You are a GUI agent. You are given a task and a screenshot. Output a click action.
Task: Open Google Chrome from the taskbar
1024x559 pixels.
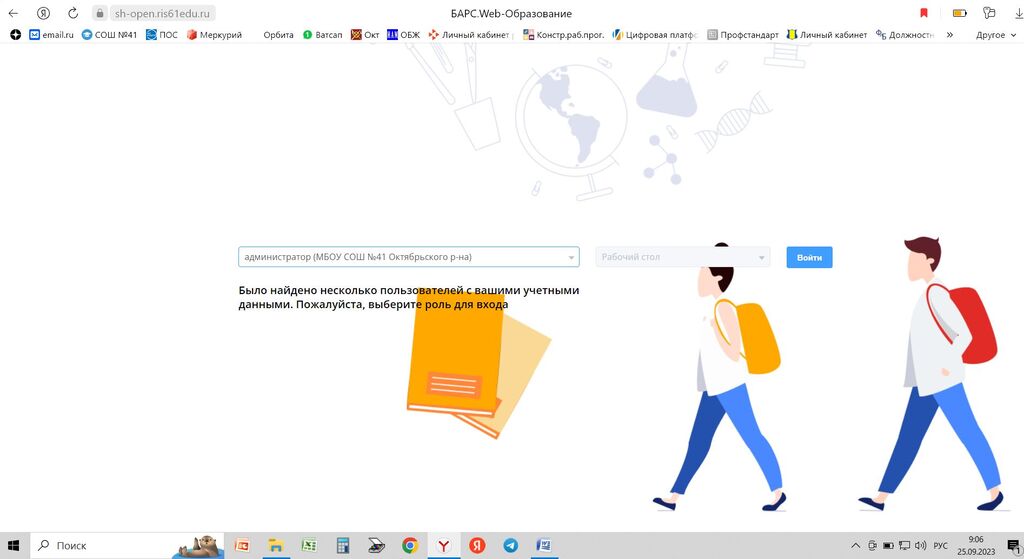pyautogui.click(x=409, y=545)
